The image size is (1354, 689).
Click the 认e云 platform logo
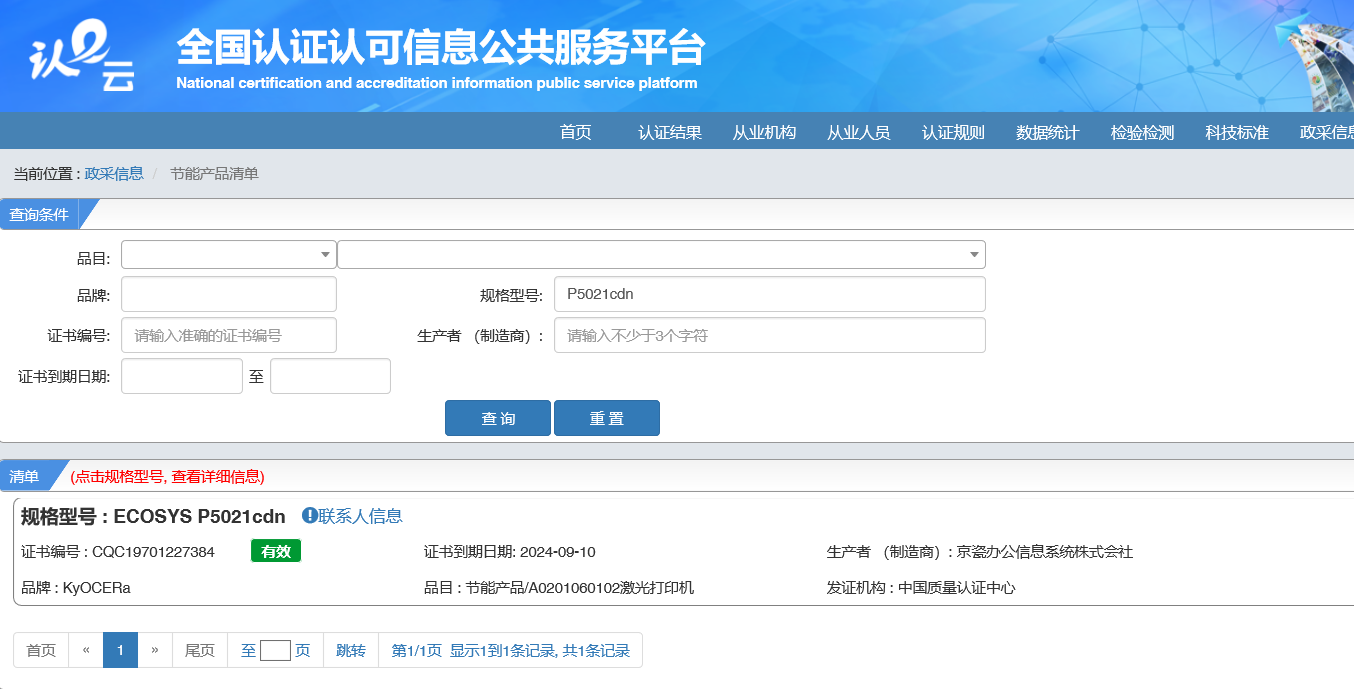pos(81,56)
